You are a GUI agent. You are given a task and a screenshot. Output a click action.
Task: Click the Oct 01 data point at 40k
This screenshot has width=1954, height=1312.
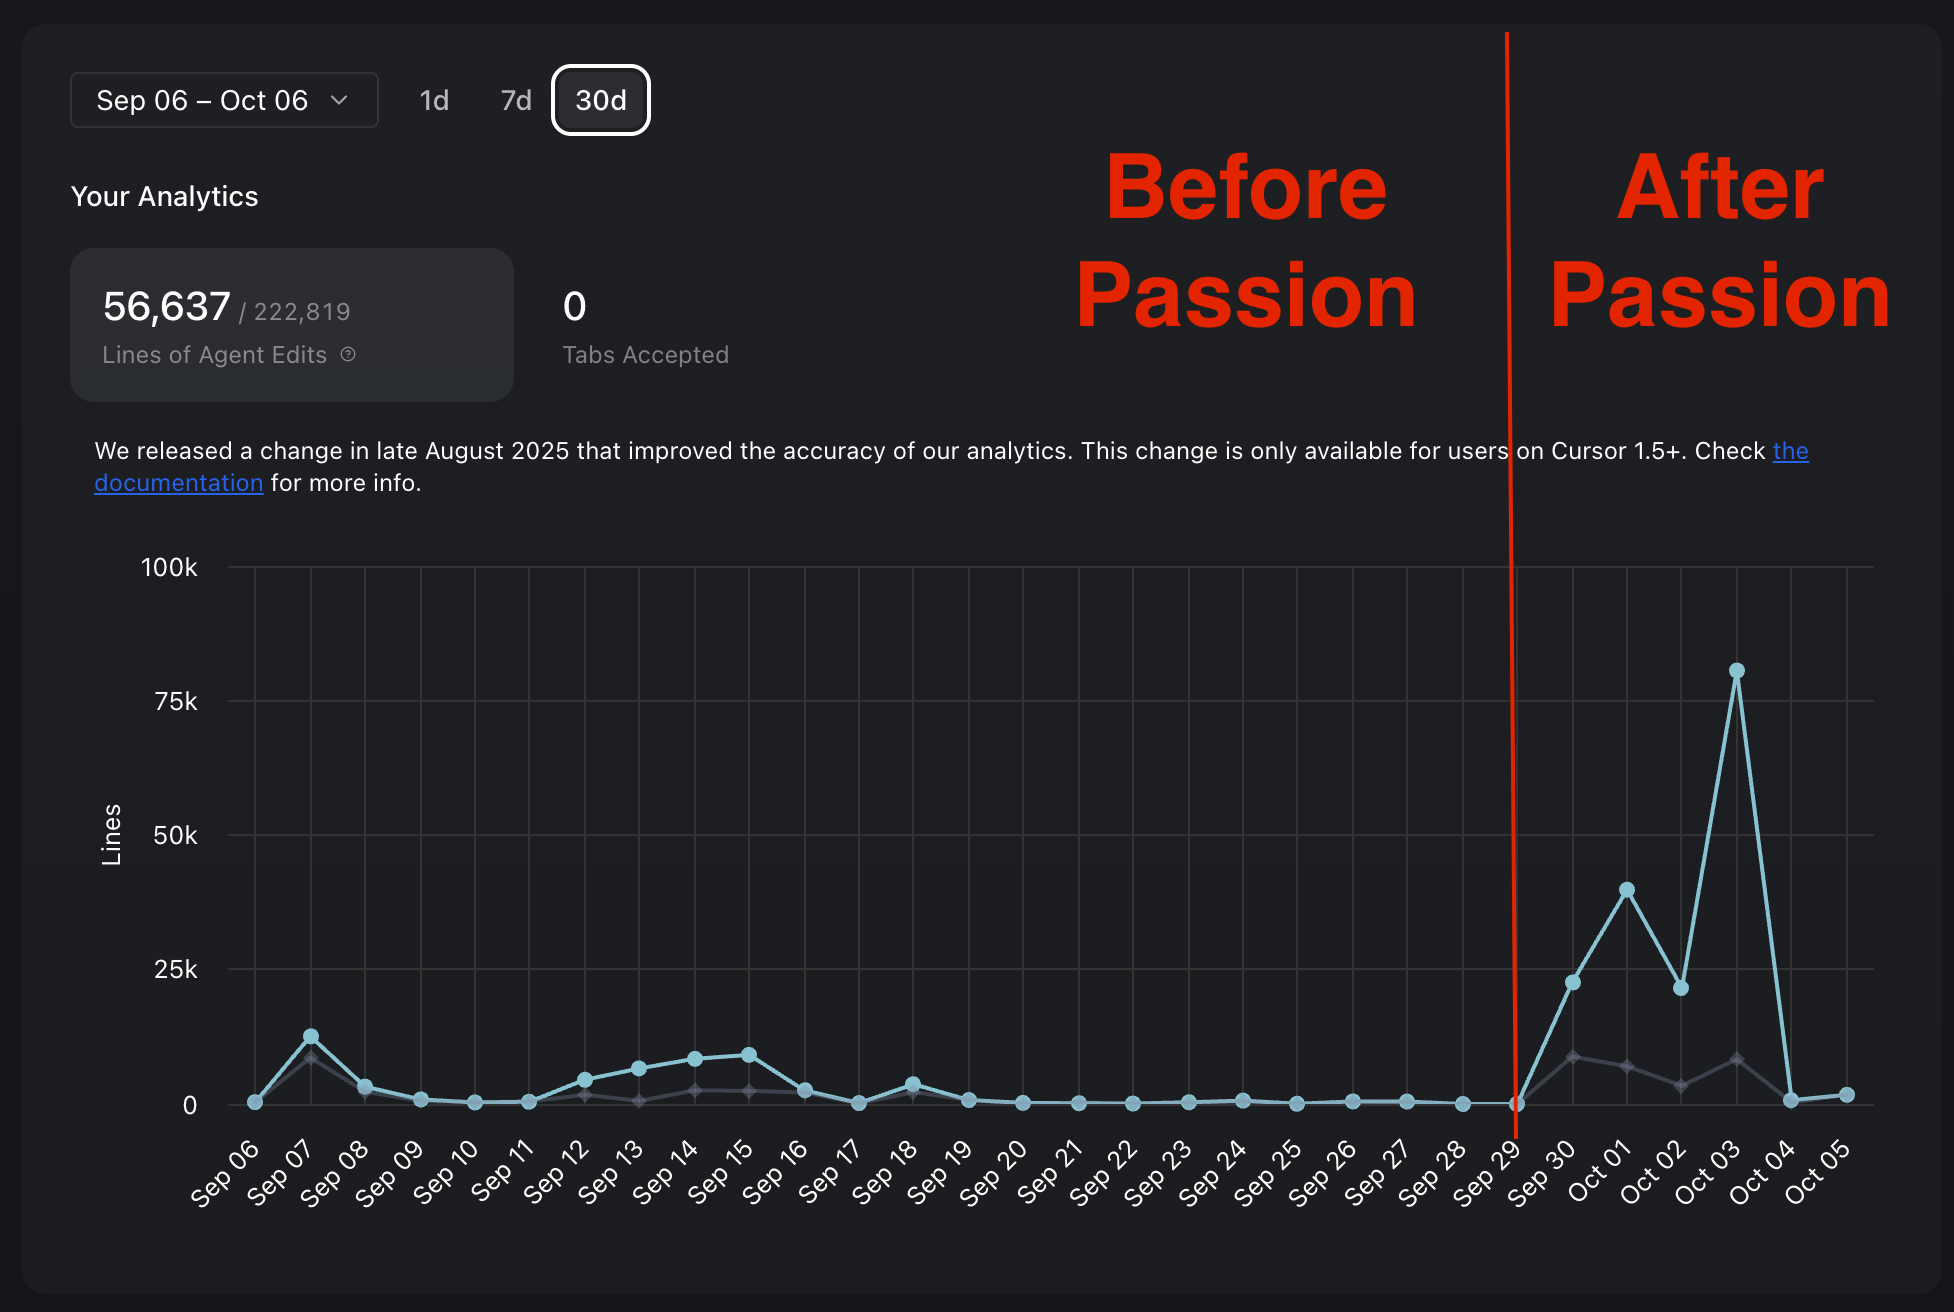1627,890
